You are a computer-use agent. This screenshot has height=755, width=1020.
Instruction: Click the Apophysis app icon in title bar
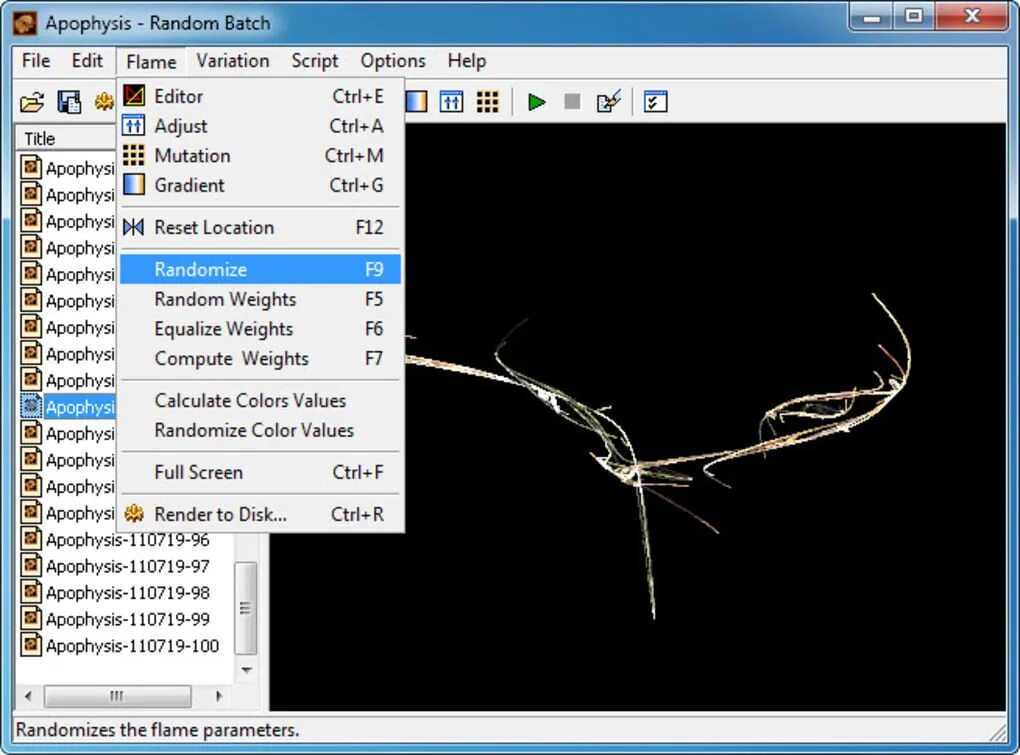pyautogui.click(x=25, y=23)
